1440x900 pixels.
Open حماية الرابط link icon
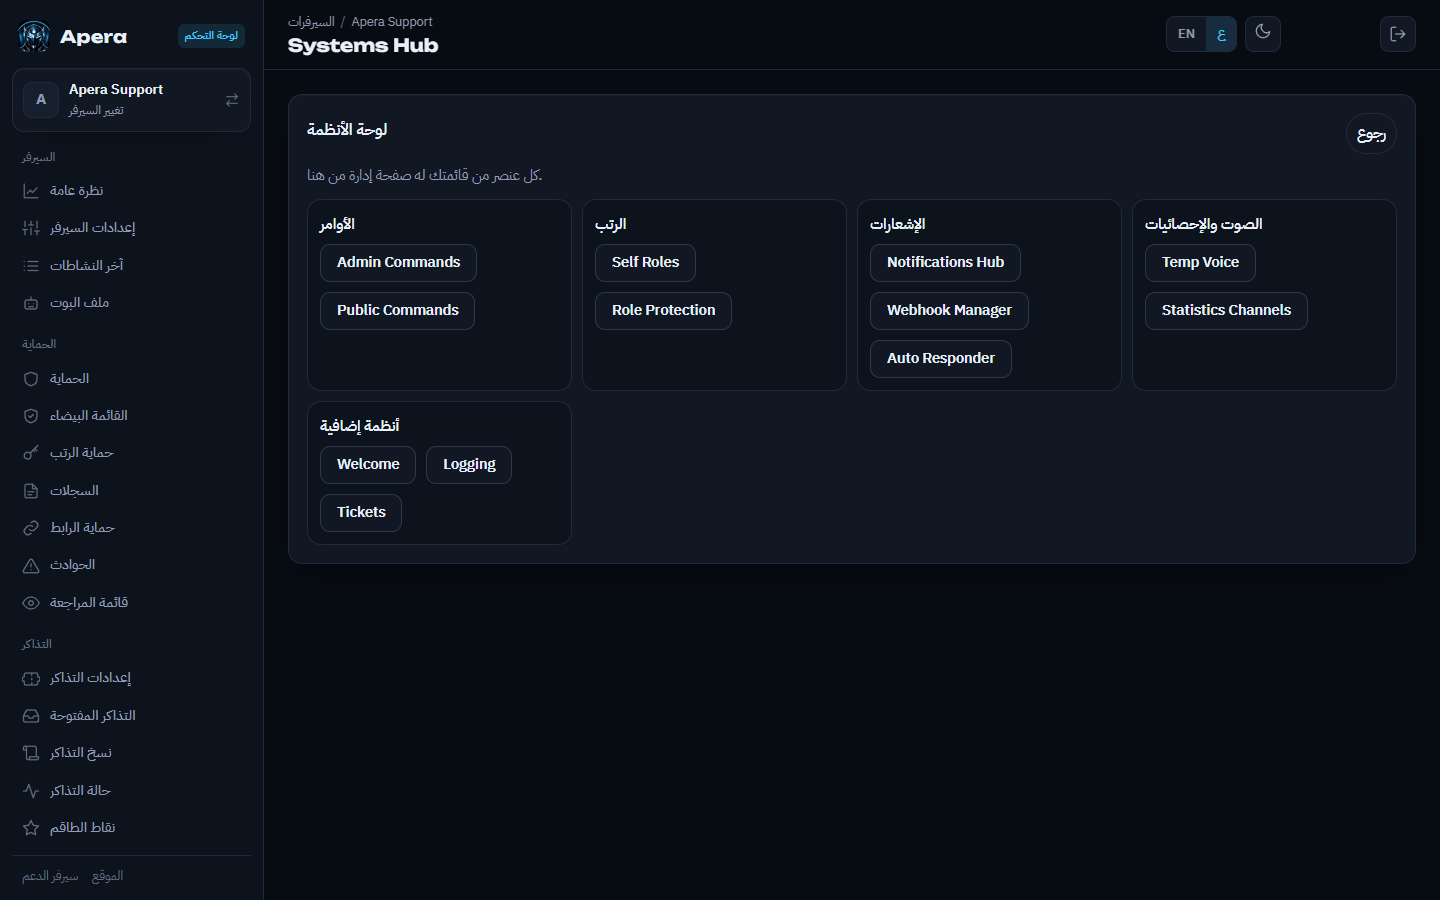[31, 528]
